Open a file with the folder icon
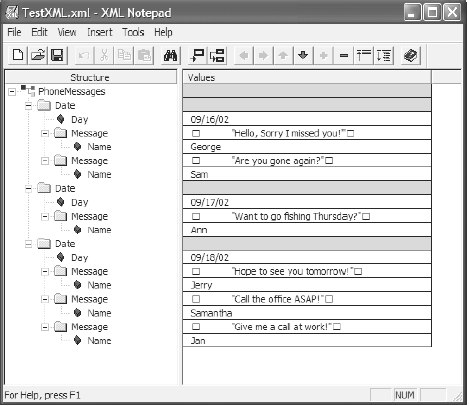 point(38,55)
